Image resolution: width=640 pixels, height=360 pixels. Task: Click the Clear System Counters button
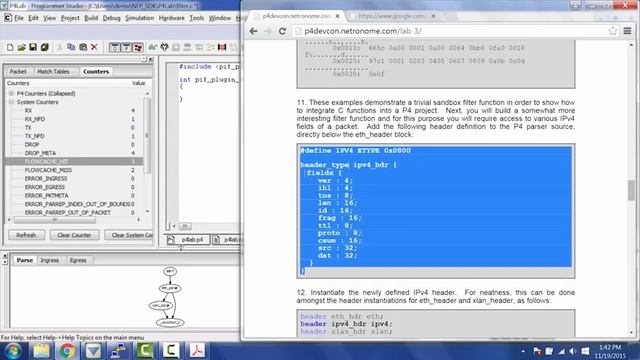point(129,235)
